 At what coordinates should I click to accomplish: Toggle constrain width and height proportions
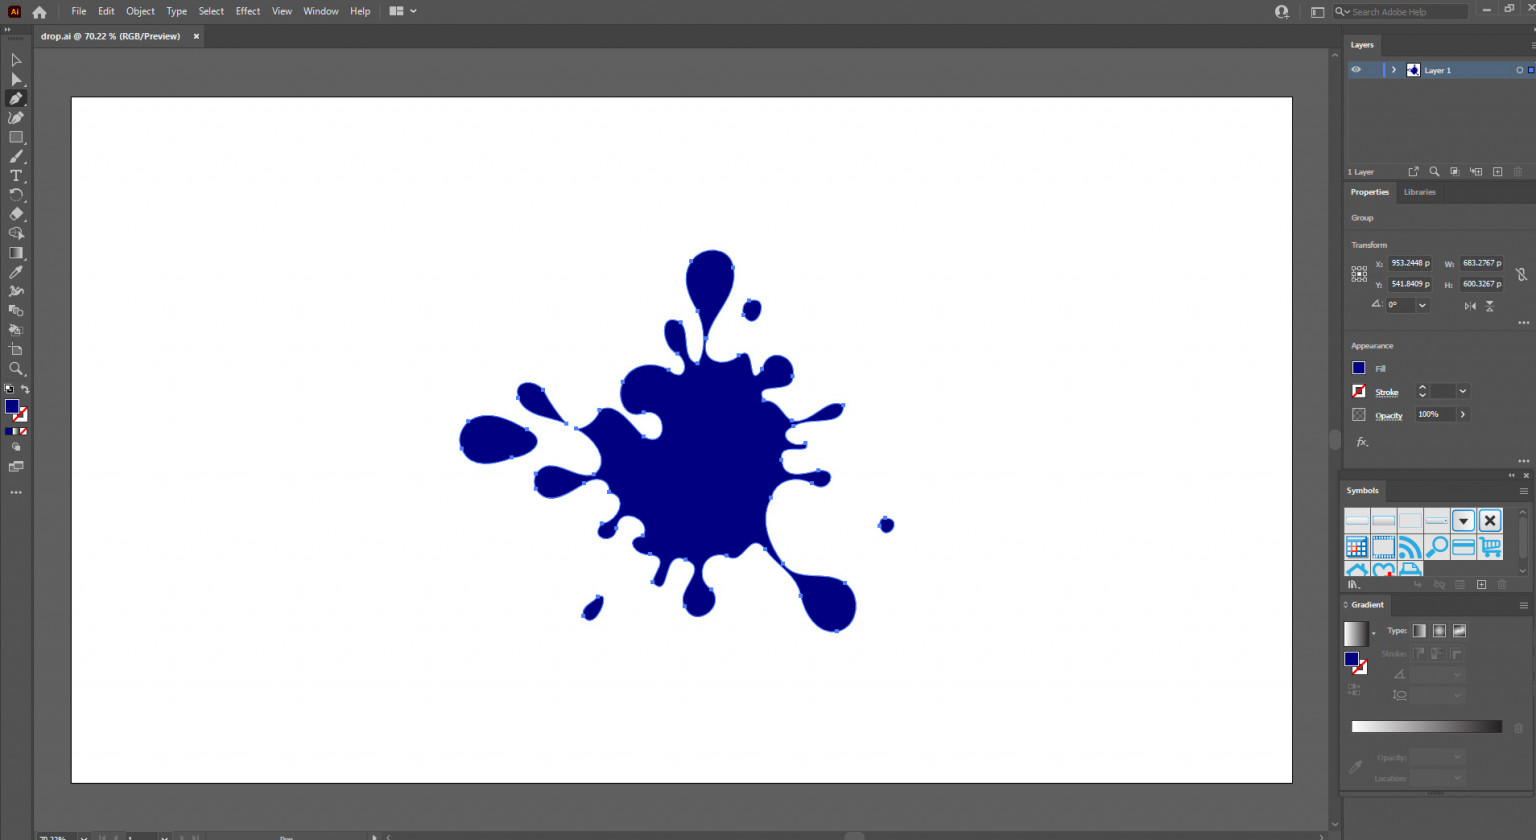click(1520, 274)
